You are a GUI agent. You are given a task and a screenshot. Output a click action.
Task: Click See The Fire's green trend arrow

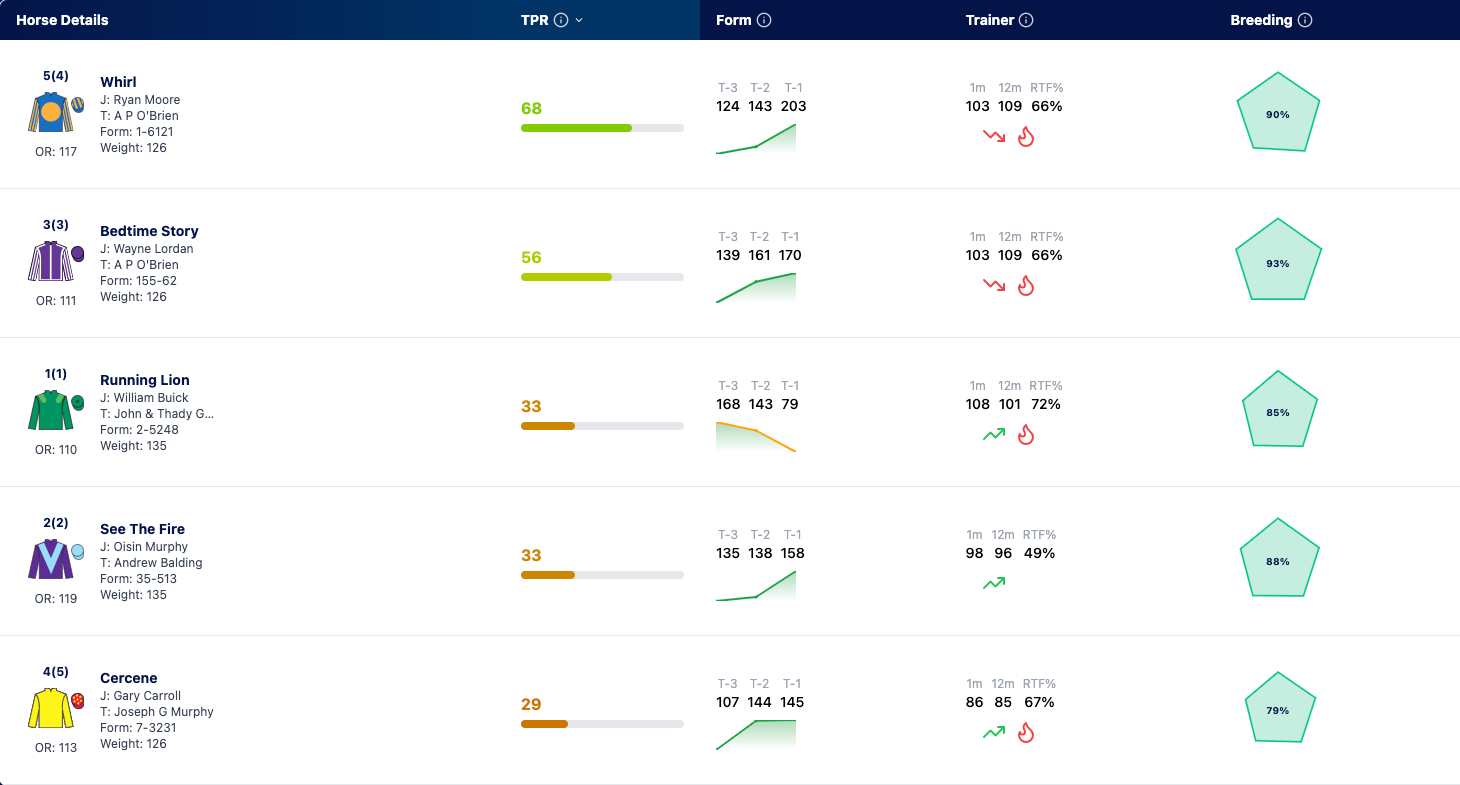994,583
